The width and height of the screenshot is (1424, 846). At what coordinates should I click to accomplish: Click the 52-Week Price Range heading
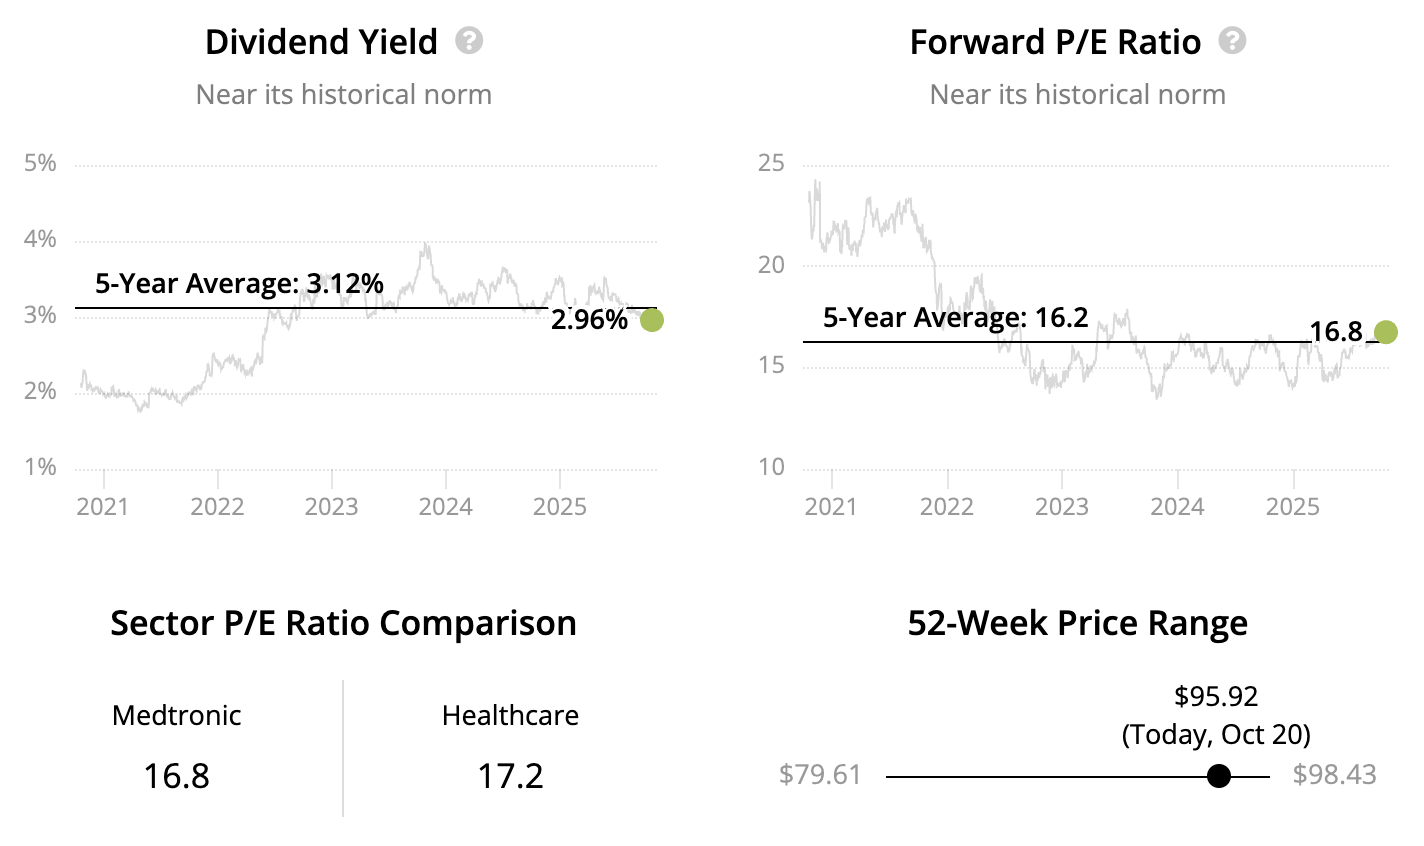pos(1077,623)
